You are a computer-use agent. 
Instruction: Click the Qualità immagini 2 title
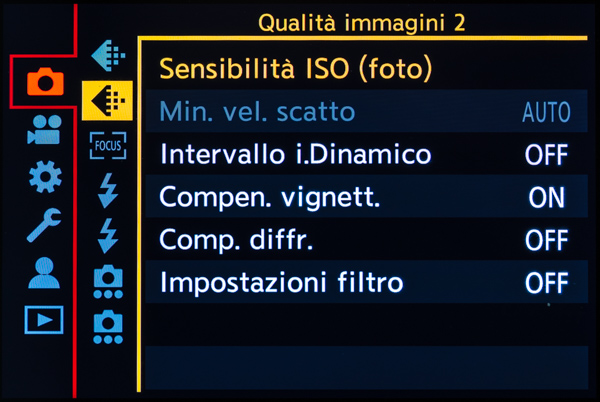tap(362, 22)
